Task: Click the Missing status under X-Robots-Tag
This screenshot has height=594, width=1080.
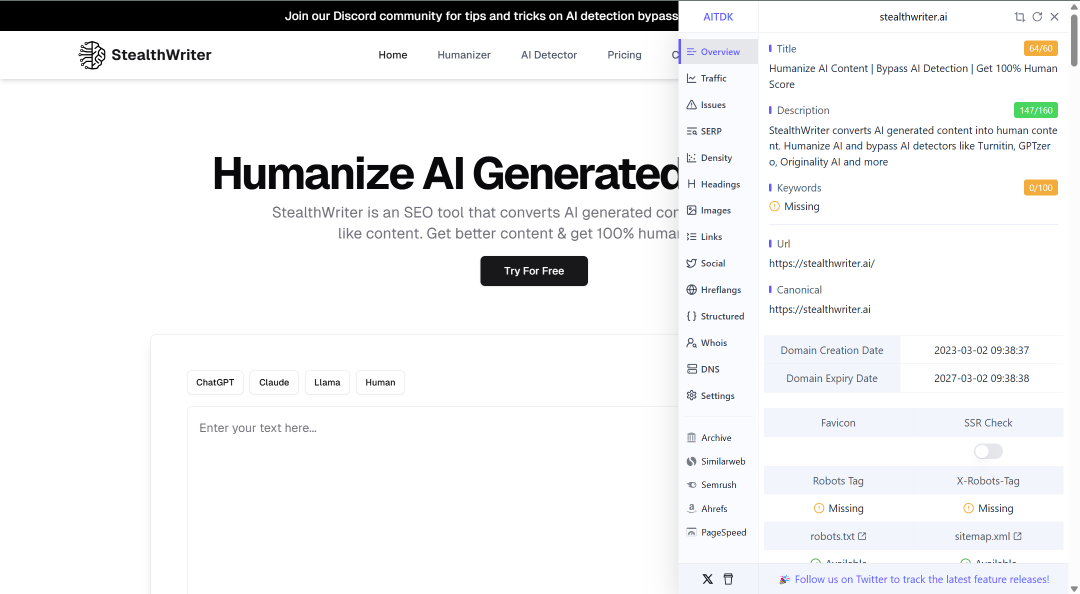Action: [x=988, y=509]
